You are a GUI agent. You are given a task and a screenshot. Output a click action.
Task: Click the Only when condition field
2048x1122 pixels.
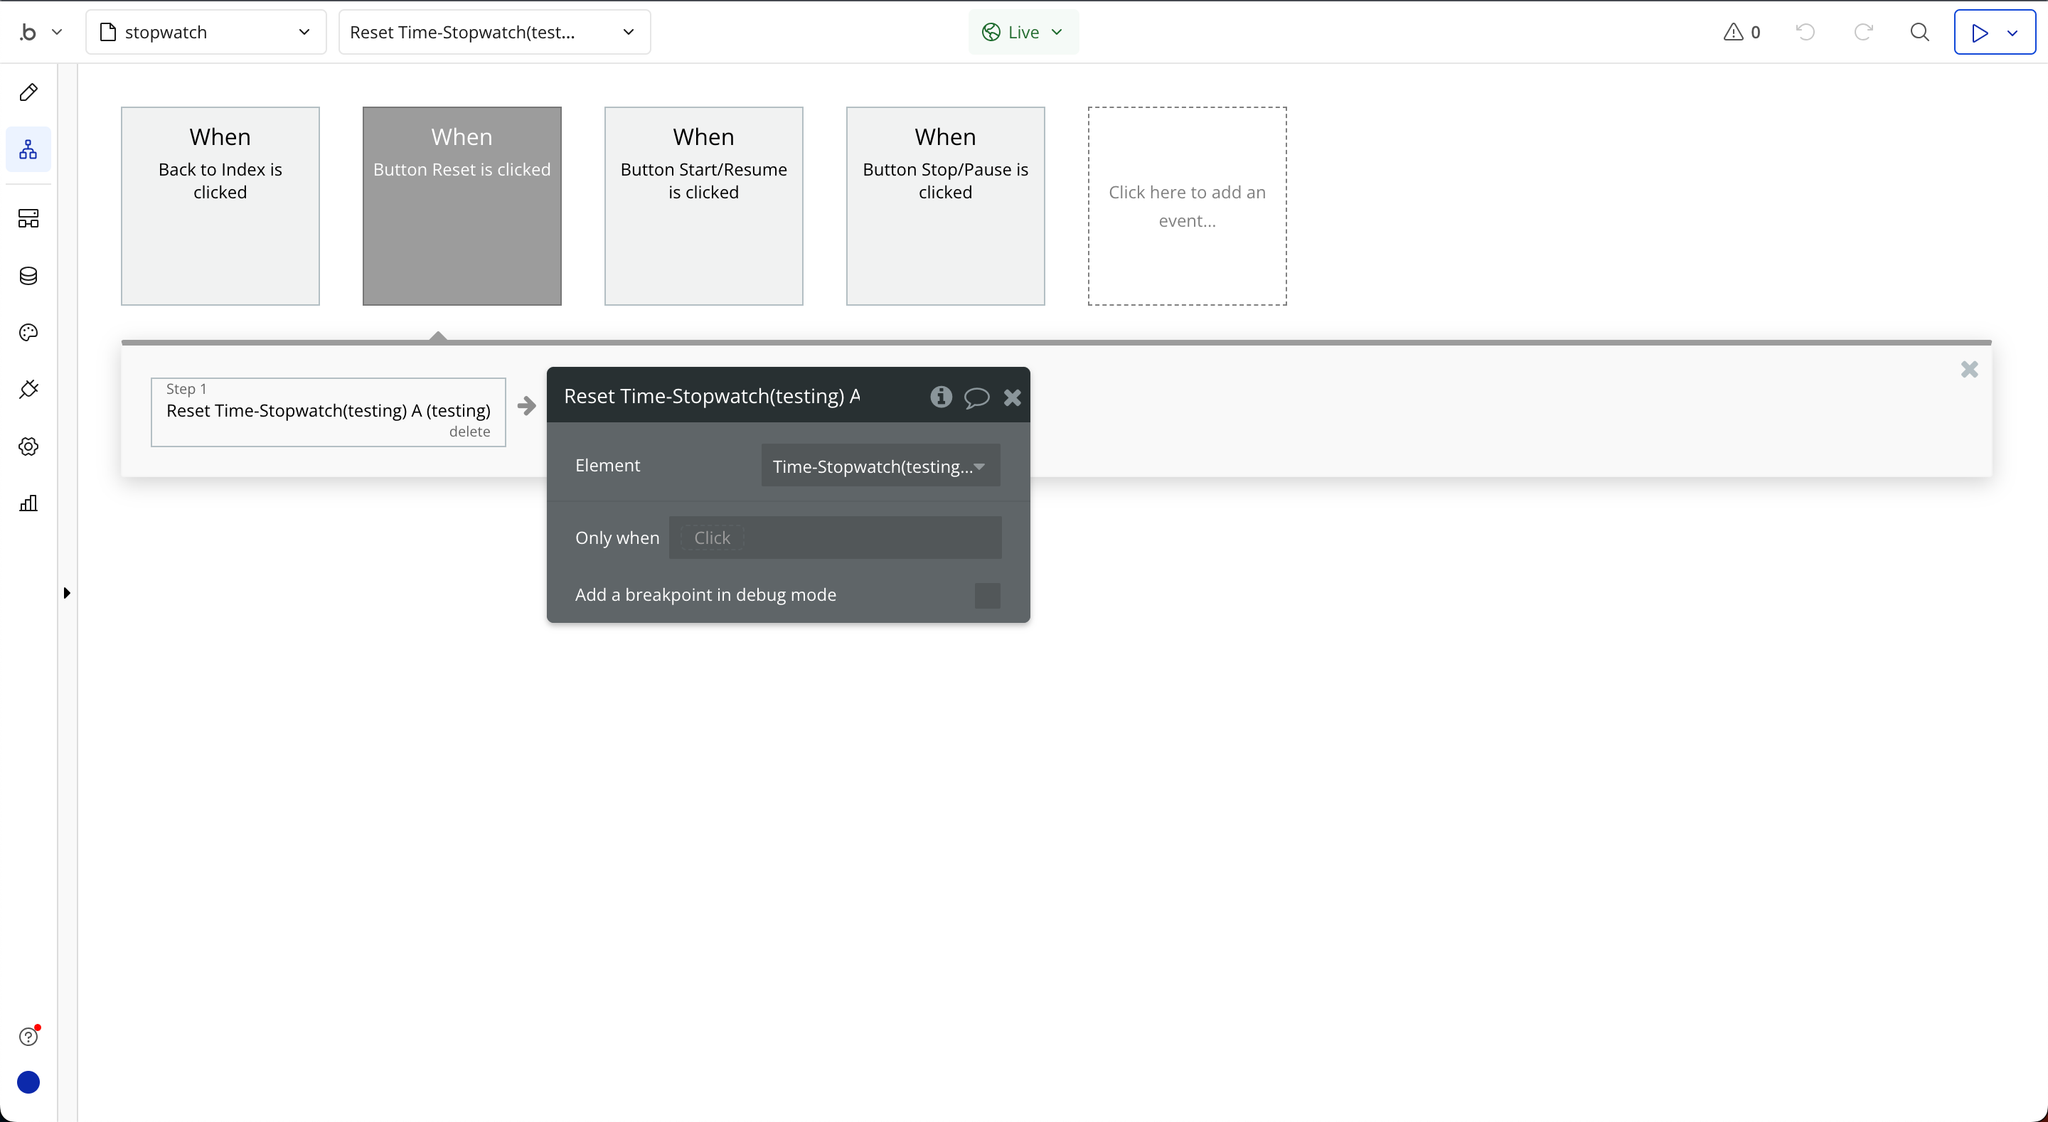[834, 538]
